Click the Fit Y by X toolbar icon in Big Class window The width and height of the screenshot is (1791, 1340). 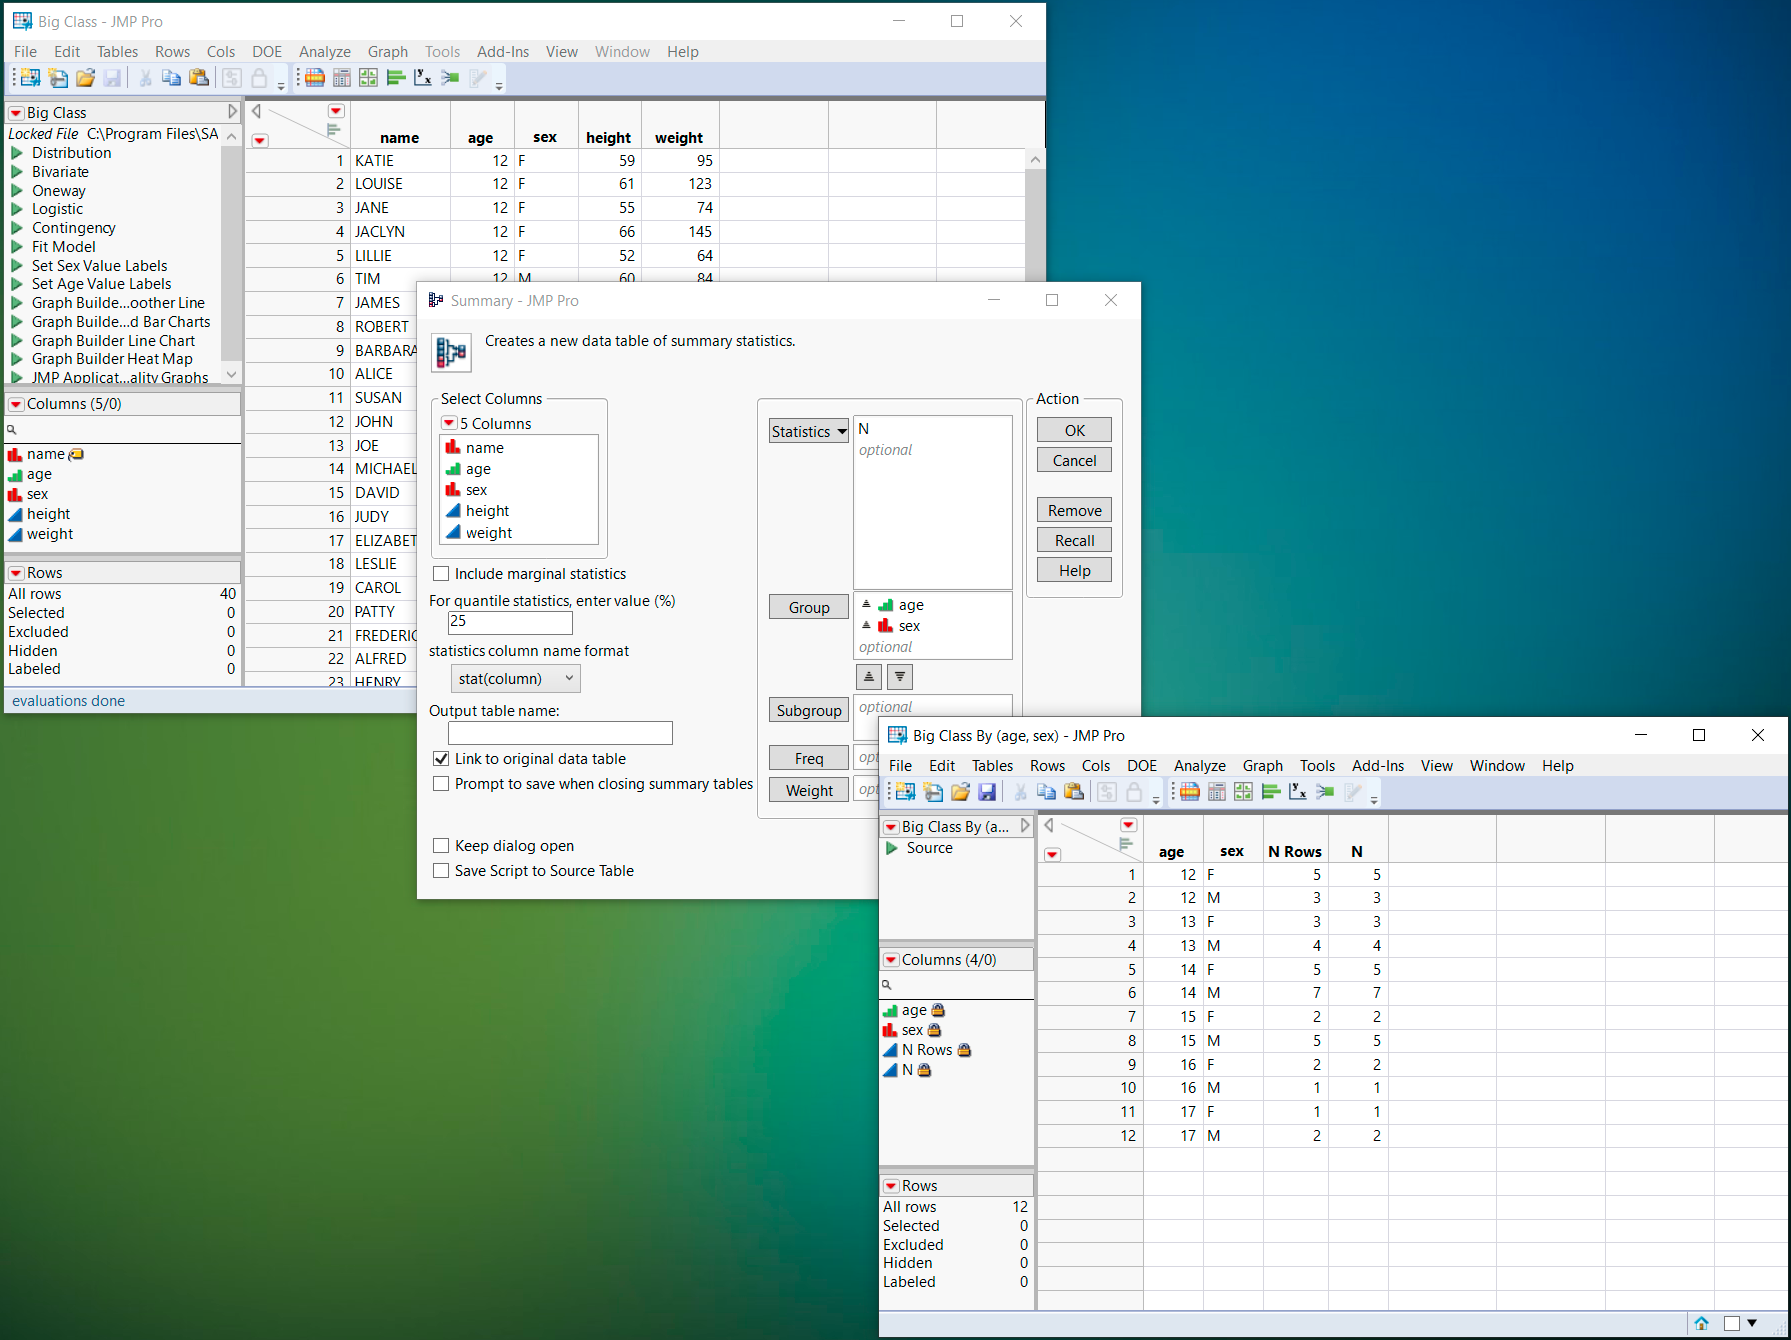click(x=423, y=78)
